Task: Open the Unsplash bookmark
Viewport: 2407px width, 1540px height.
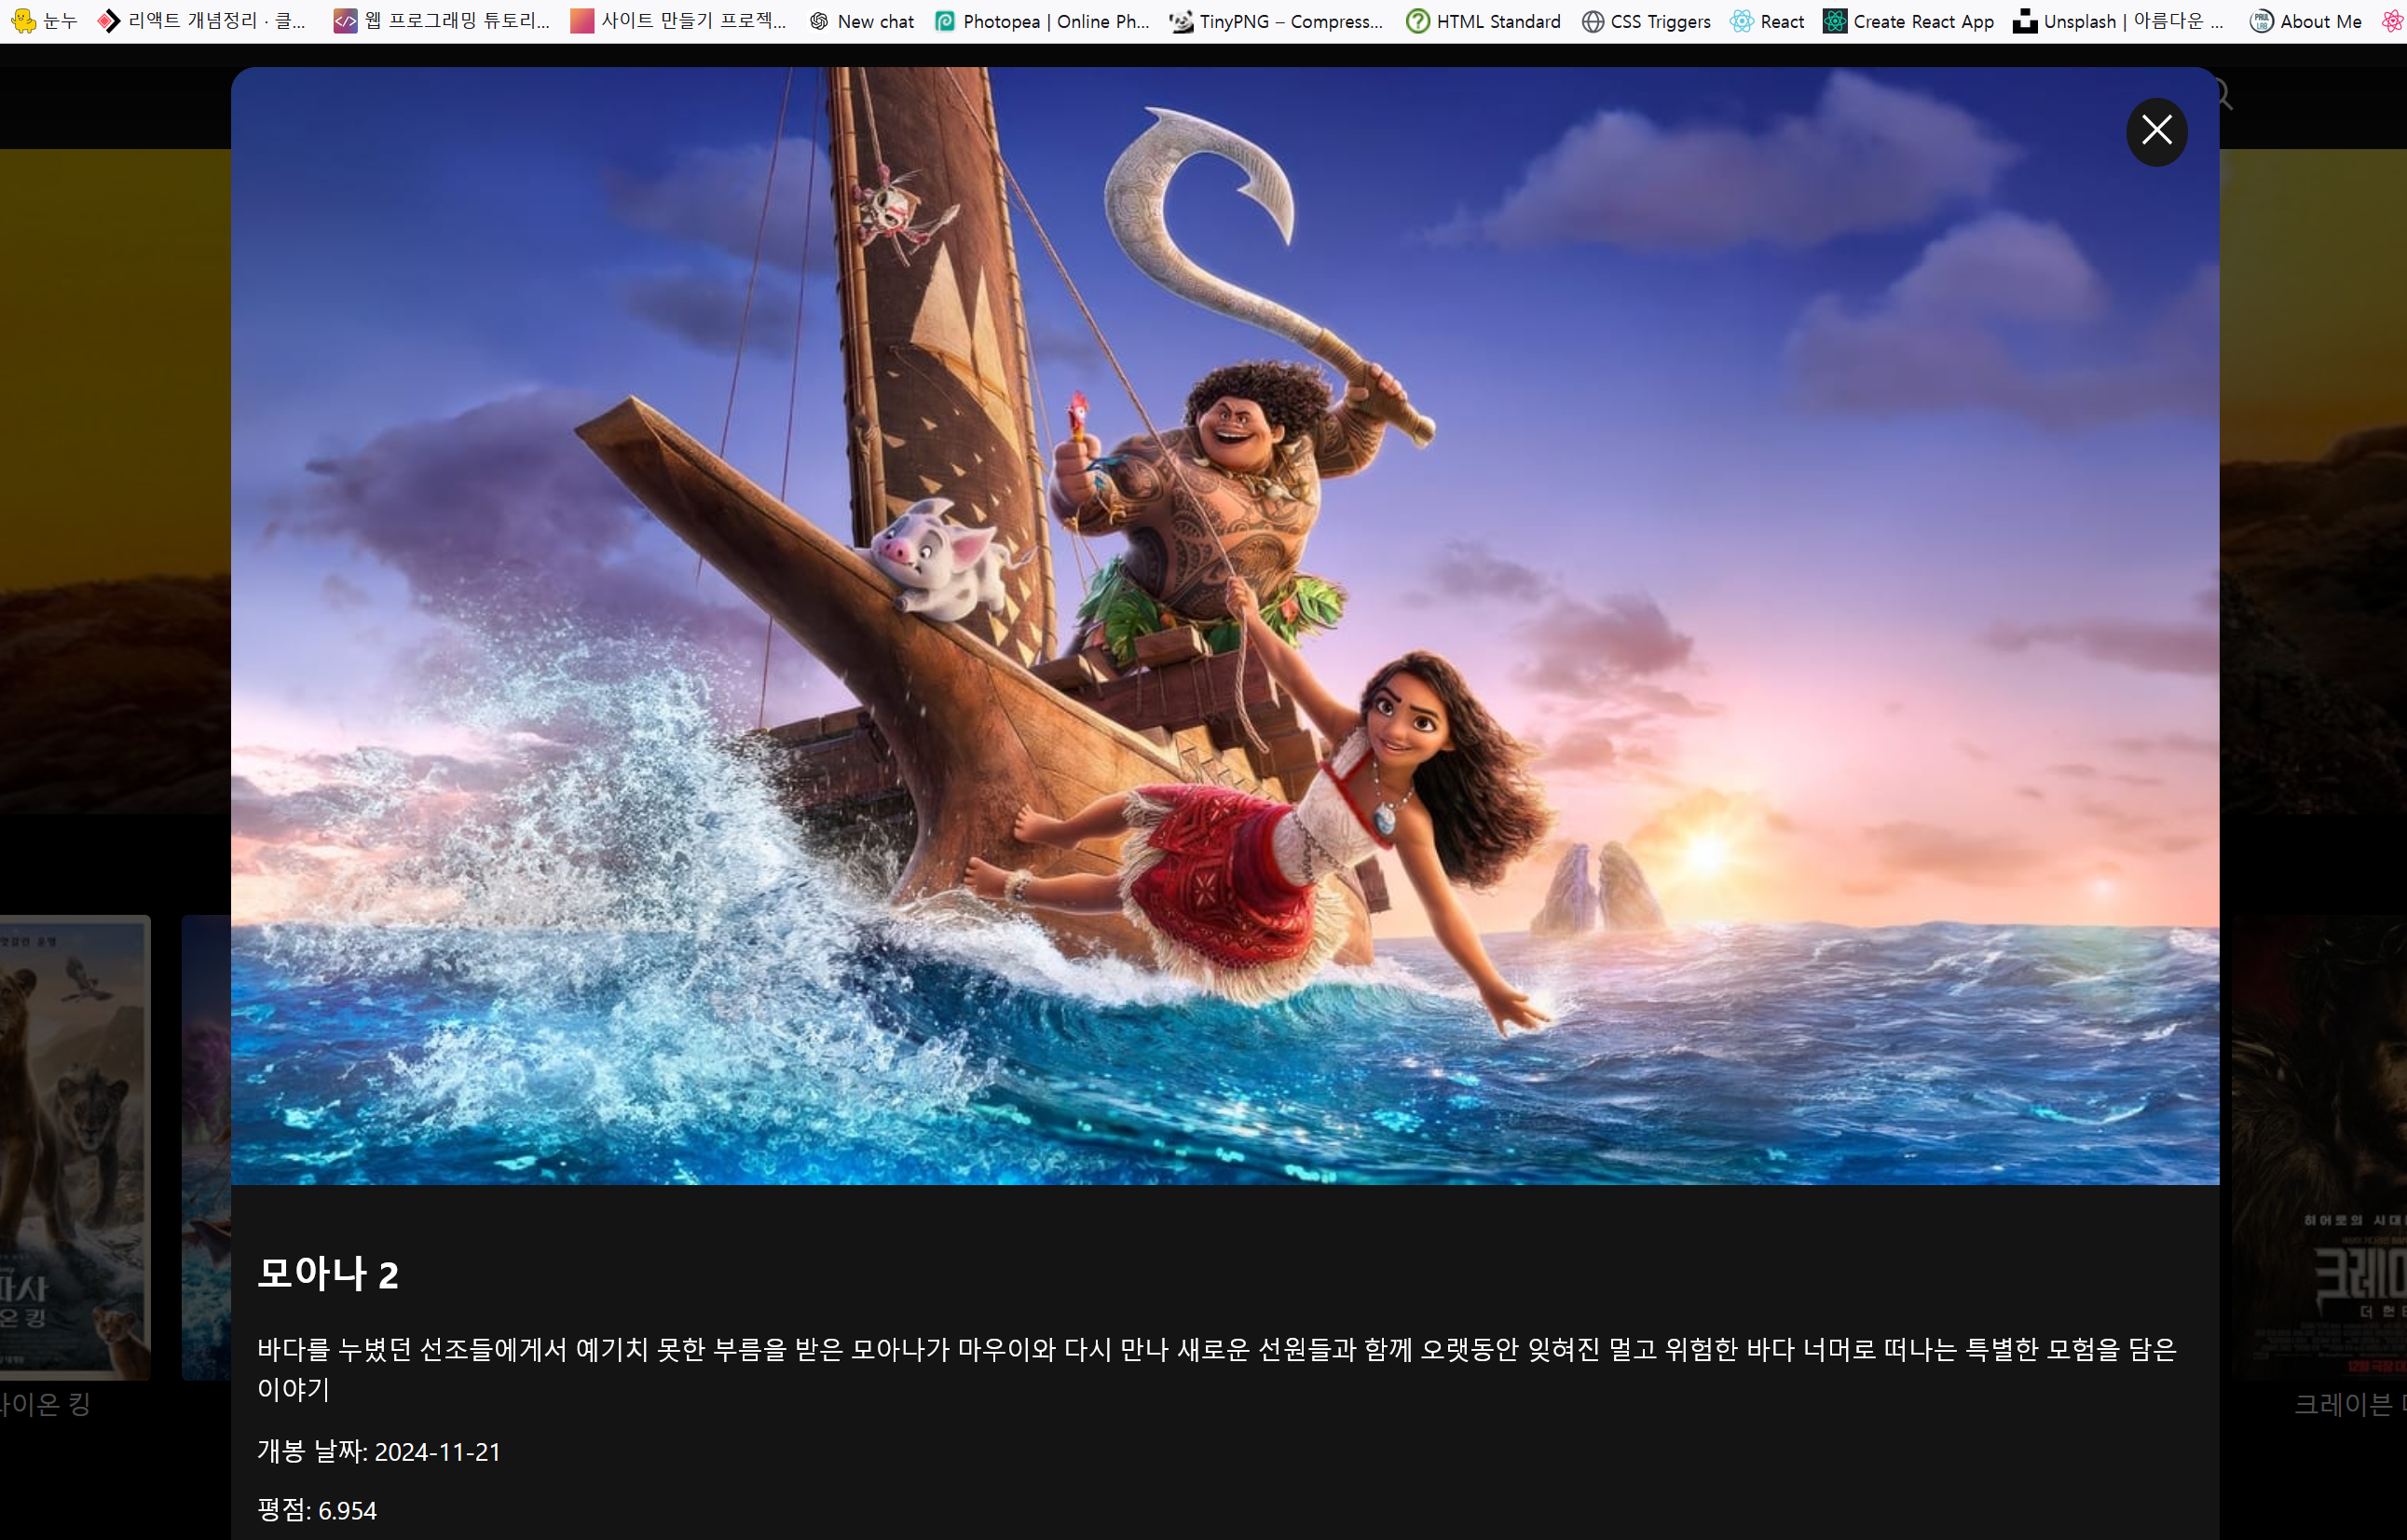Action: coord(2118,21)
